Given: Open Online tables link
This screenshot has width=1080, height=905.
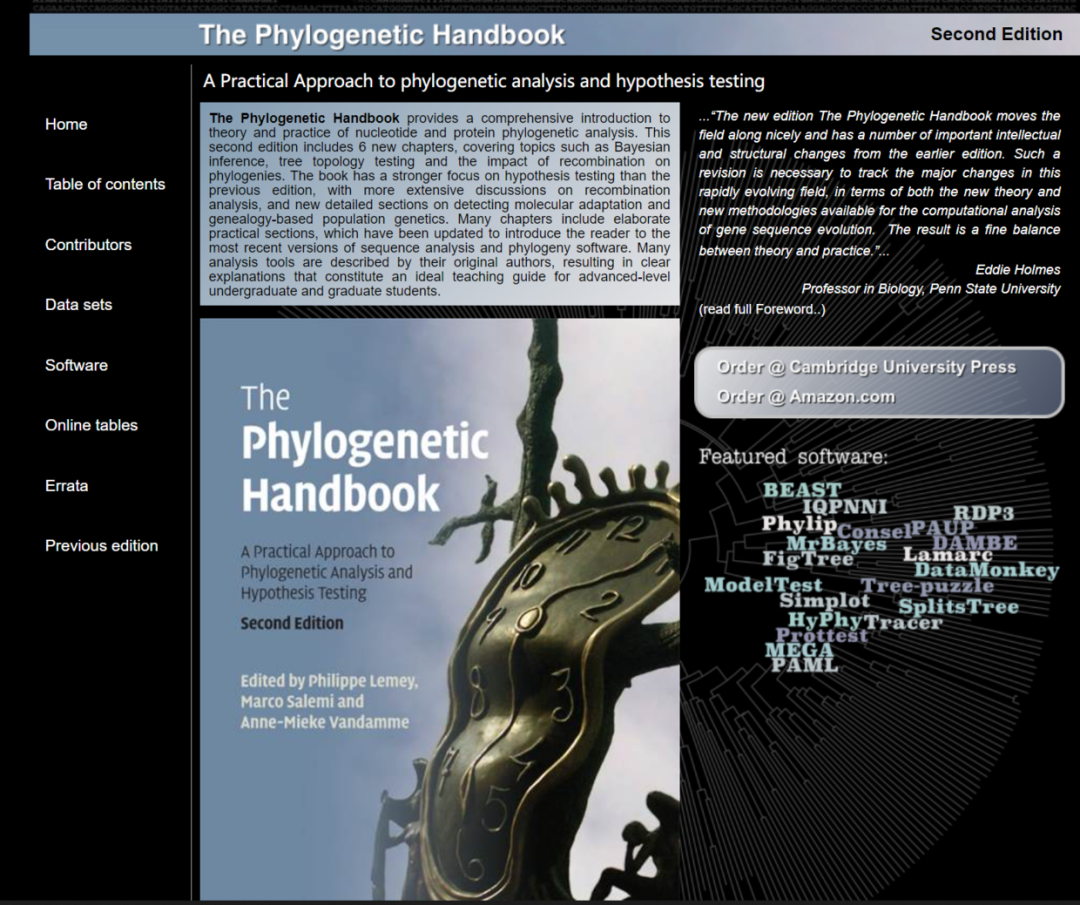Looking at the screenshot, I should click(x=92, y=425).
